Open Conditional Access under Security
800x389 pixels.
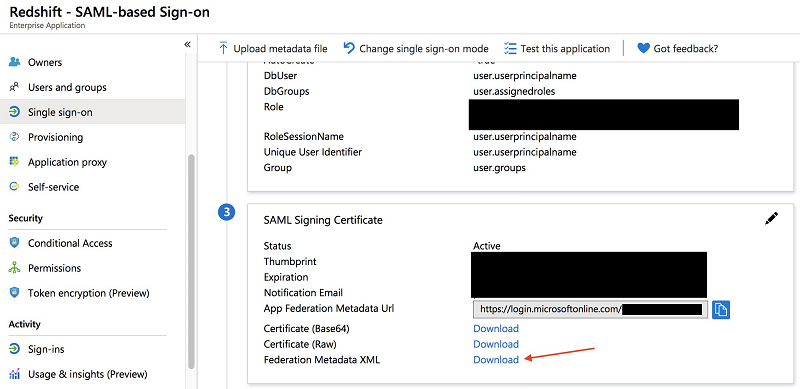point(61,244)
